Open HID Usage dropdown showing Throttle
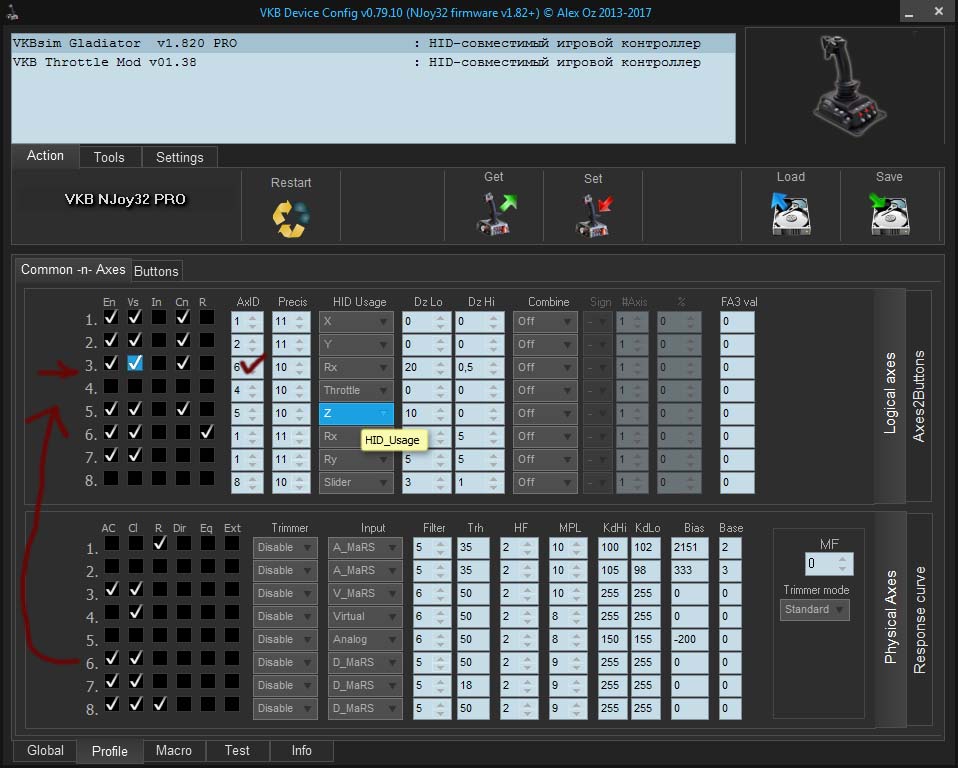 click(356, 390)
